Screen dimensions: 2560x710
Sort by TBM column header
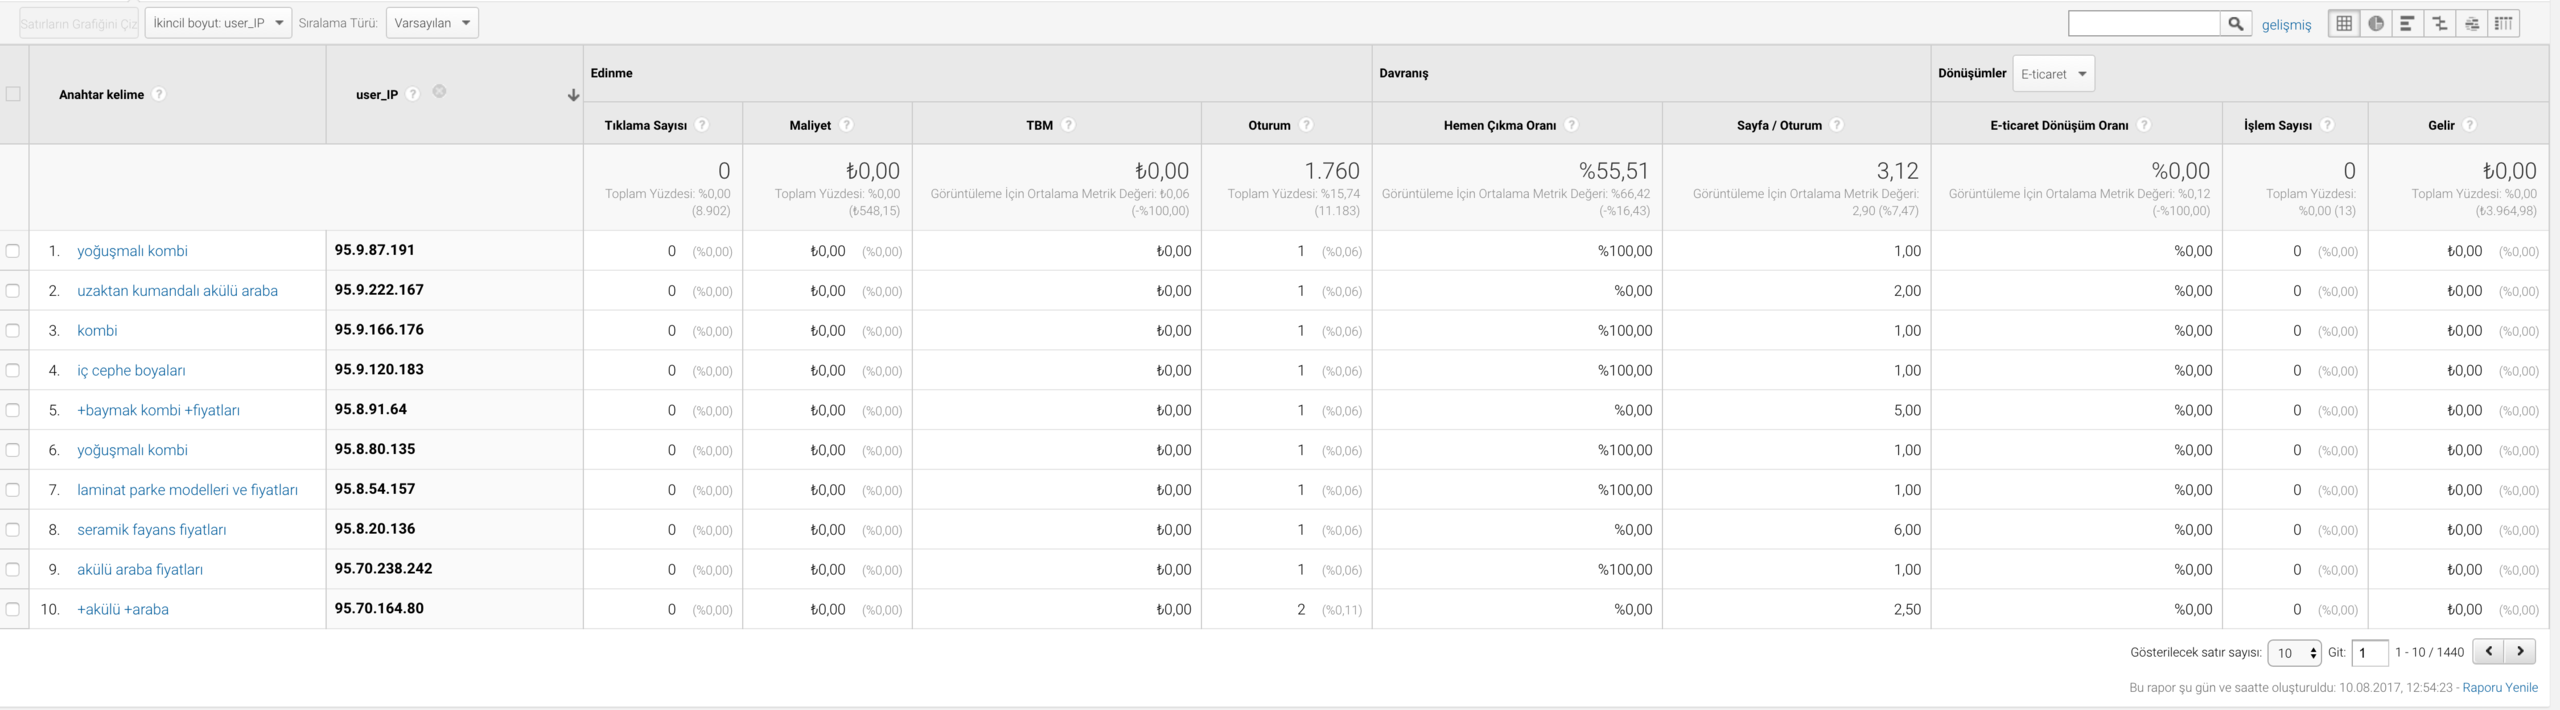(x=1039, y=125)
